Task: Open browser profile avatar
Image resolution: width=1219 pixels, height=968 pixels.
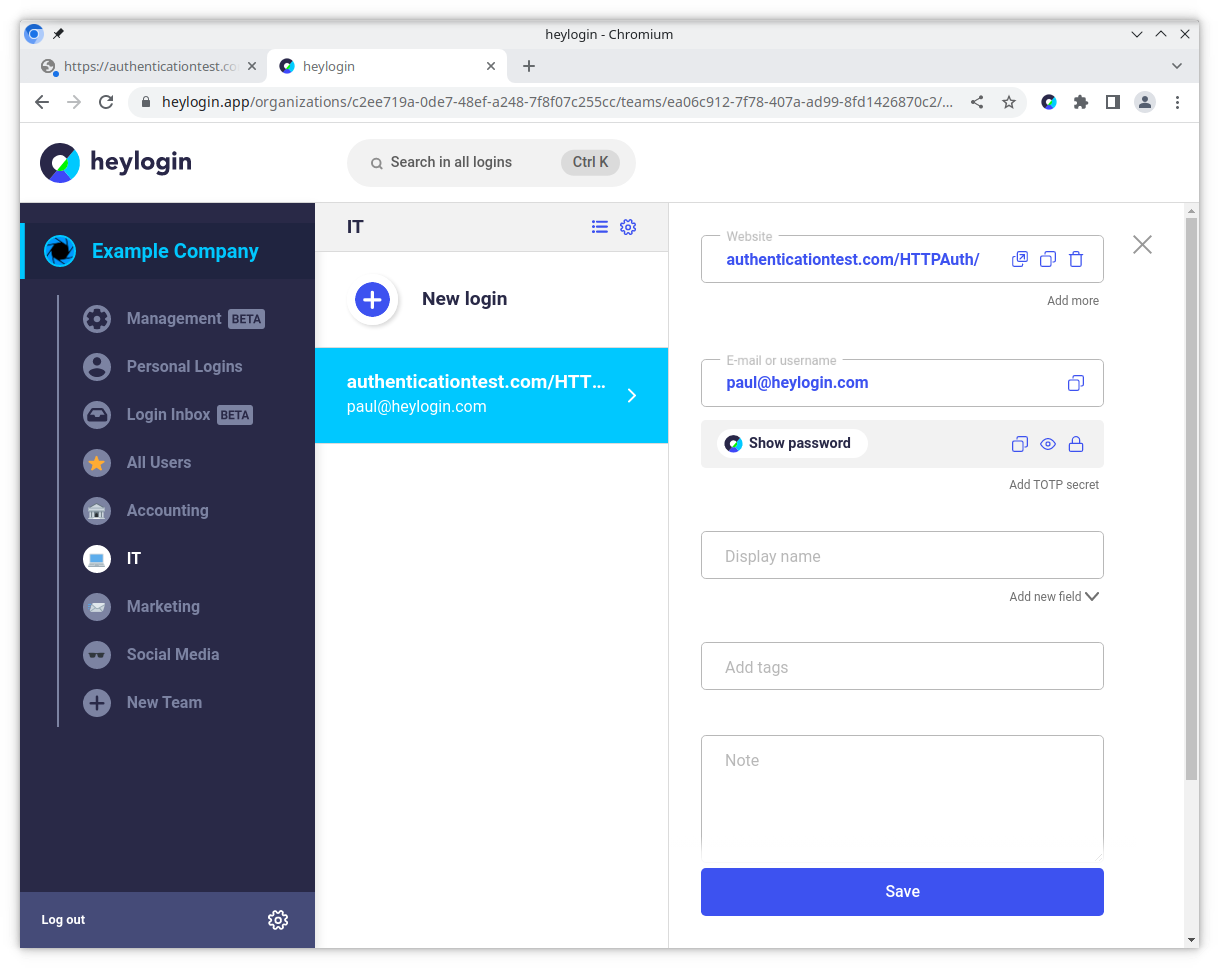Action: (1145, 102)
